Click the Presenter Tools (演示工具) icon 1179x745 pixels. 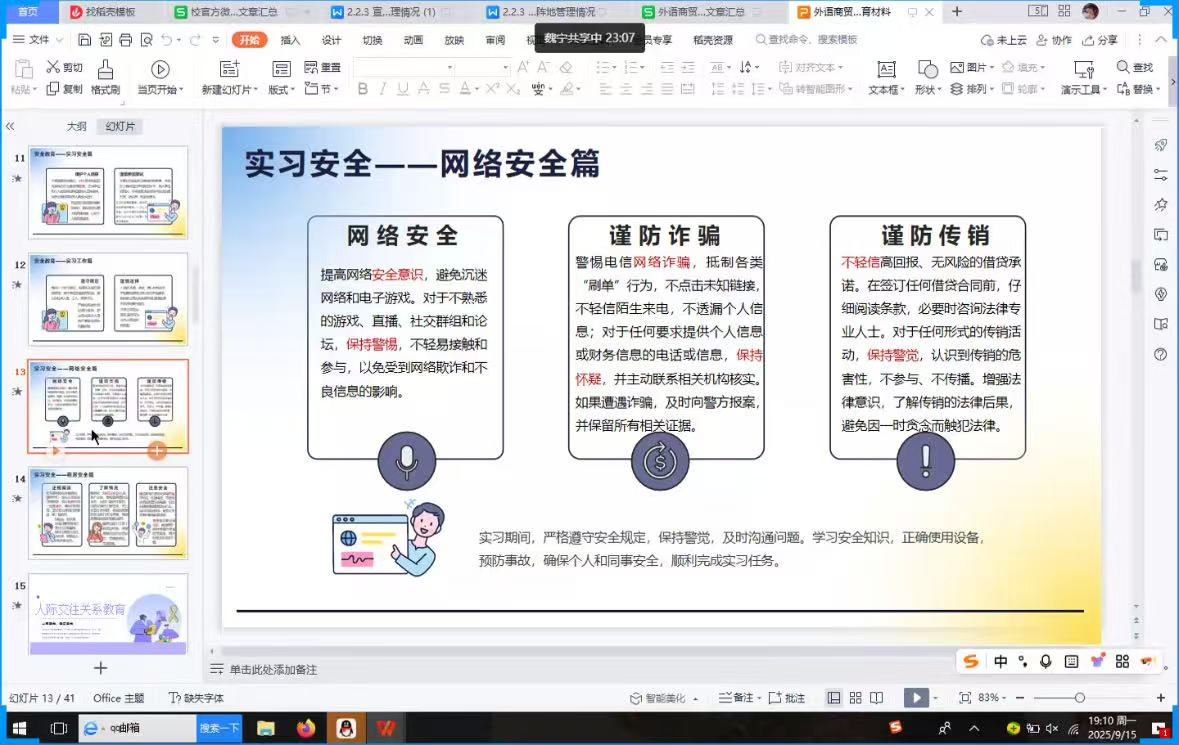pyautogui.click(x=1083, y=69)
